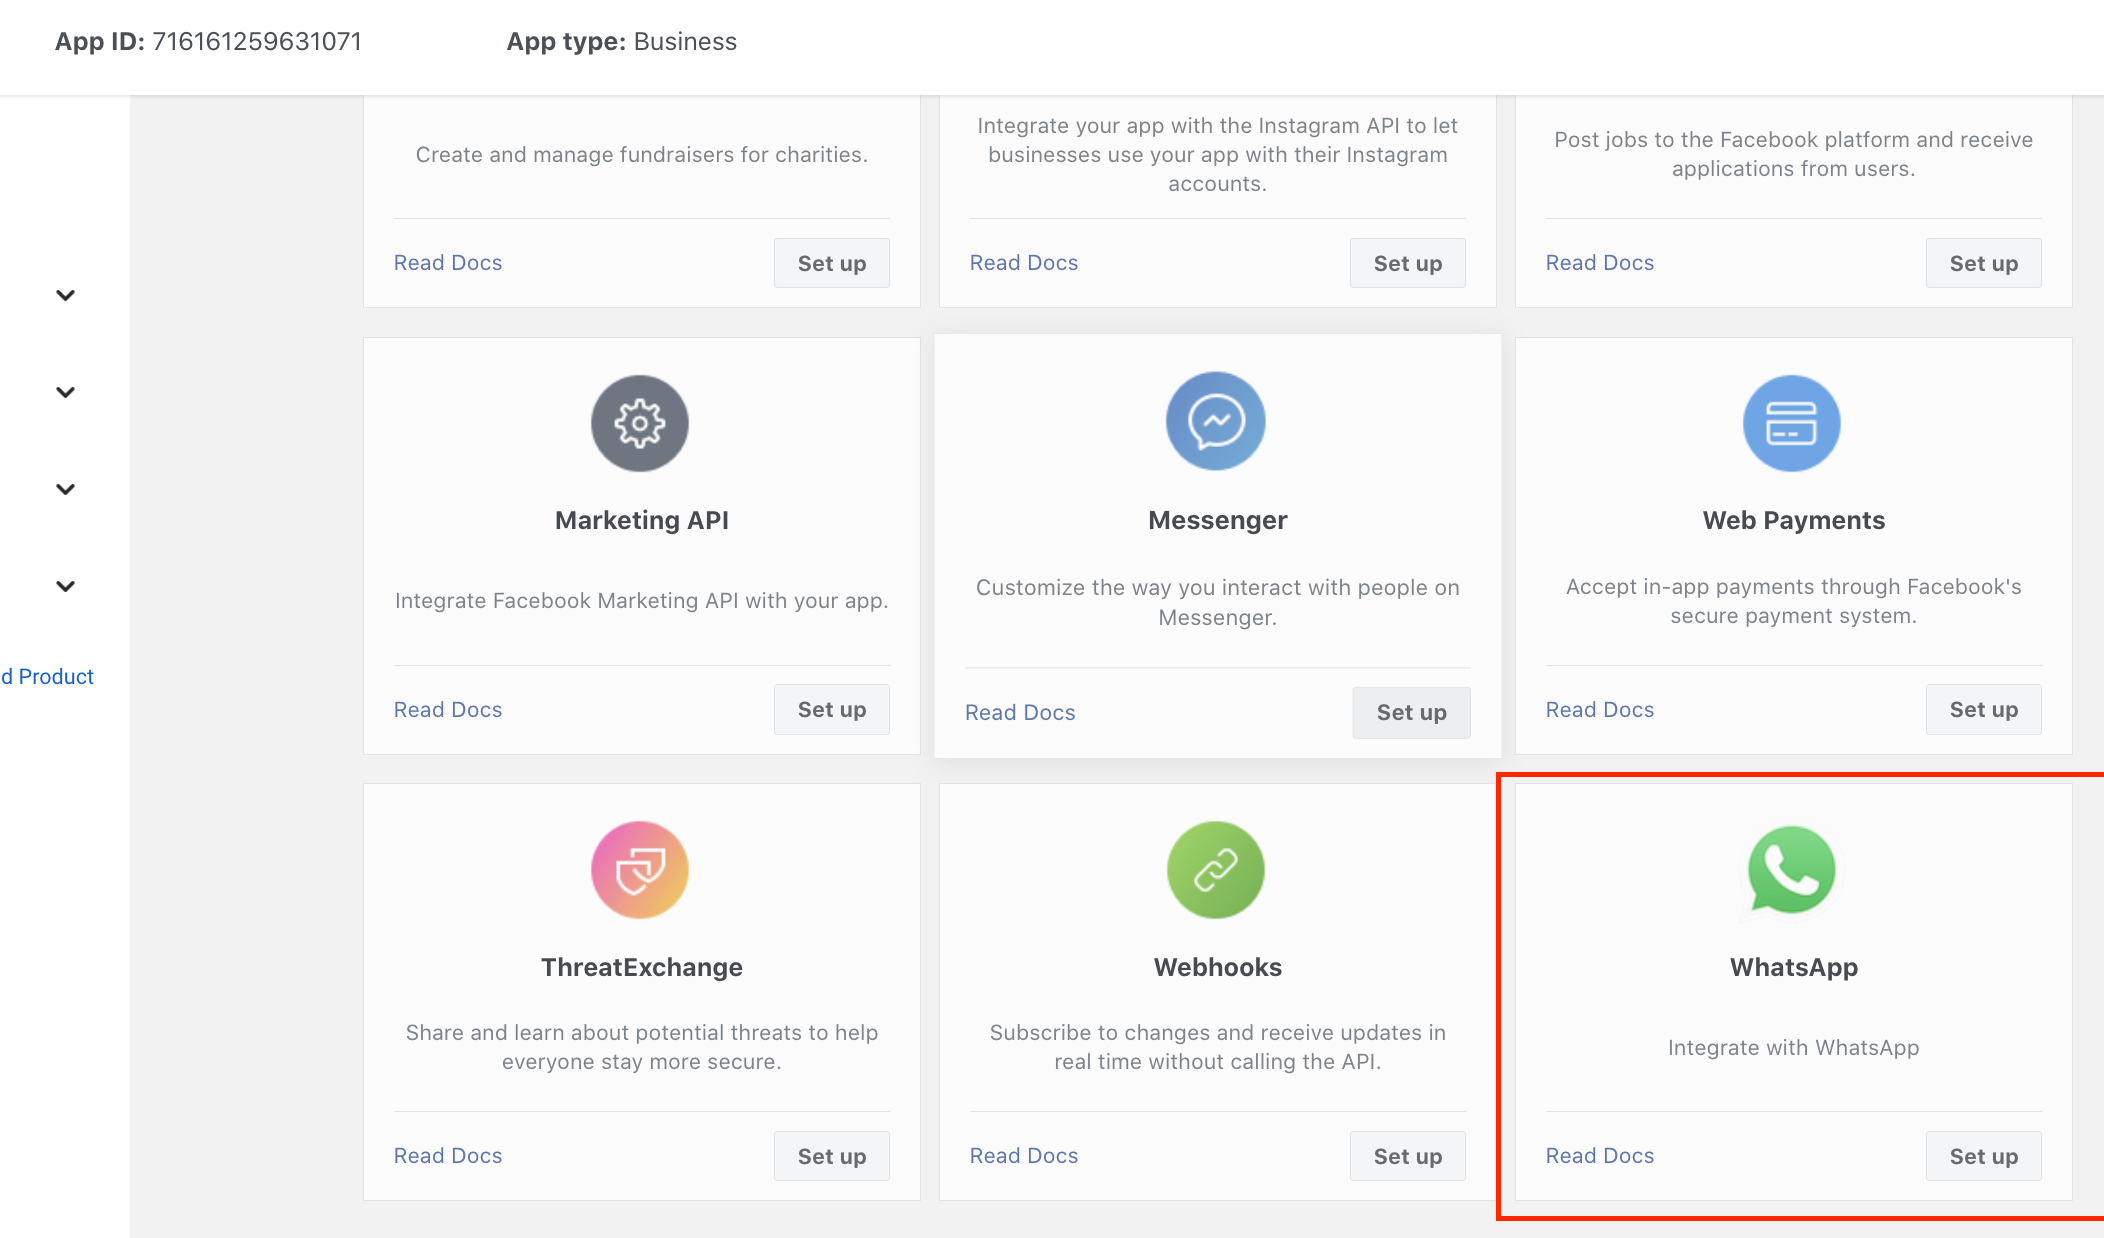Viewport: 2104px width, 1238px height.
Task: Open Read Docs under WhatsApp
Action: click(1599, 1155)
